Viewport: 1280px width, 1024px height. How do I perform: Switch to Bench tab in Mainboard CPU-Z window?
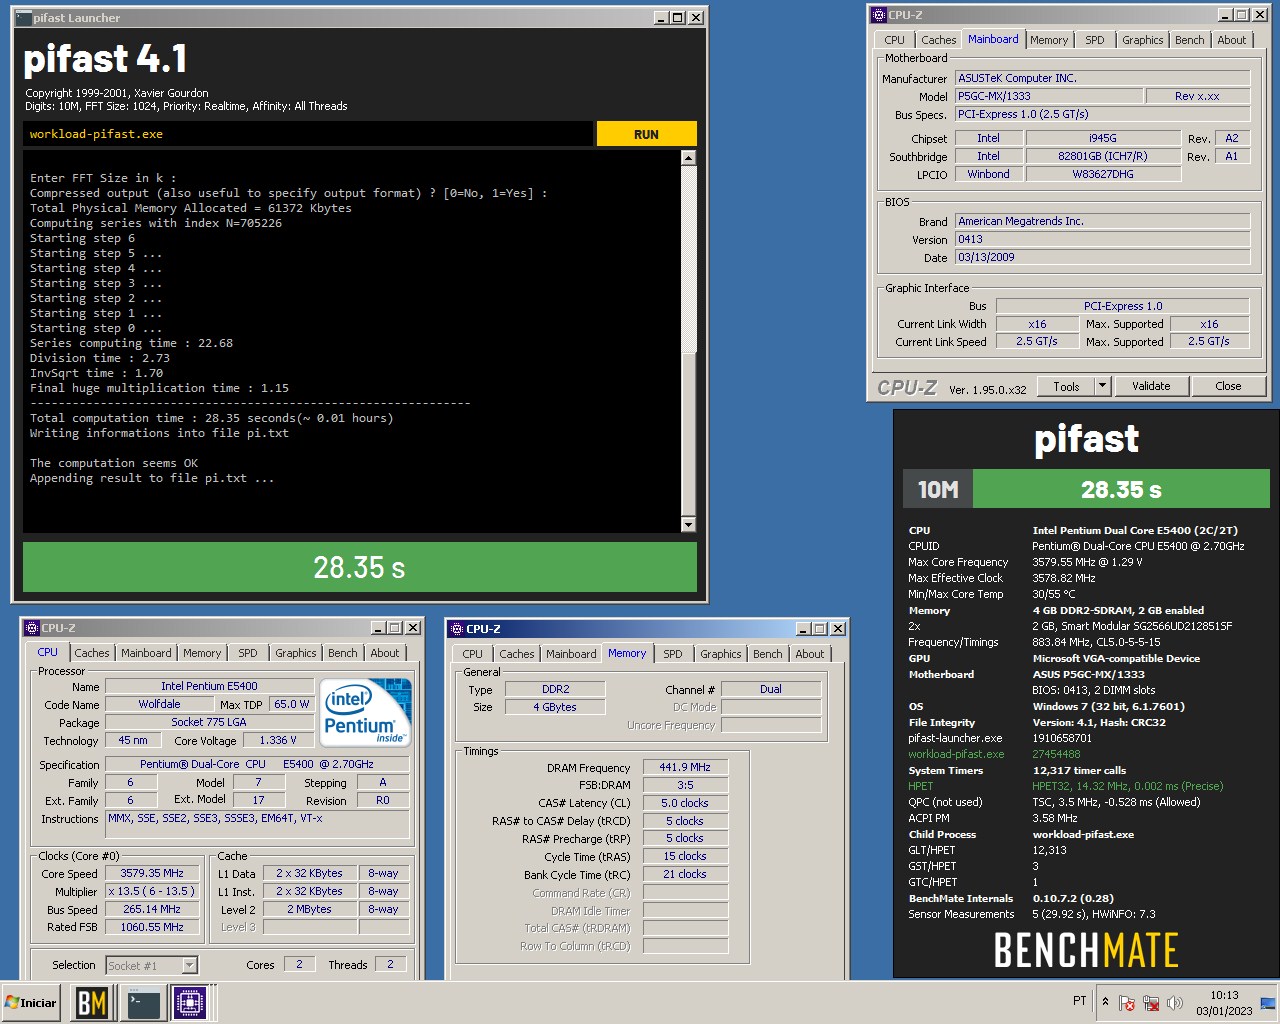1189,40
